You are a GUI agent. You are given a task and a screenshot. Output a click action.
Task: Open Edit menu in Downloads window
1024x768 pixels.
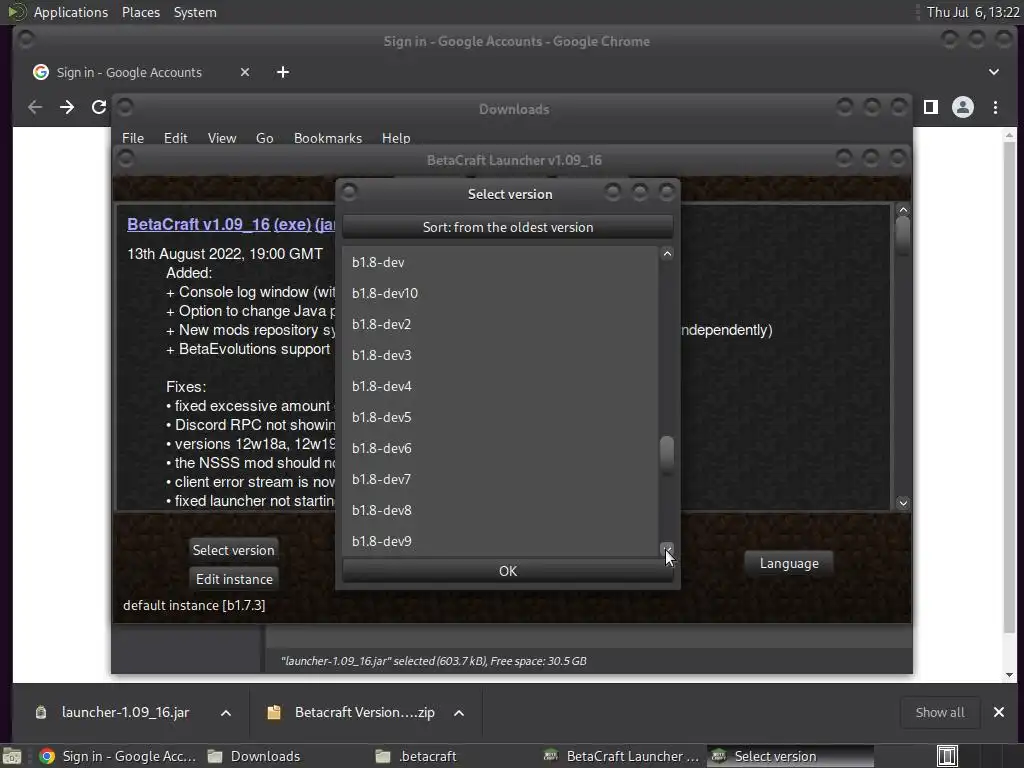click(x=175, y=138)
